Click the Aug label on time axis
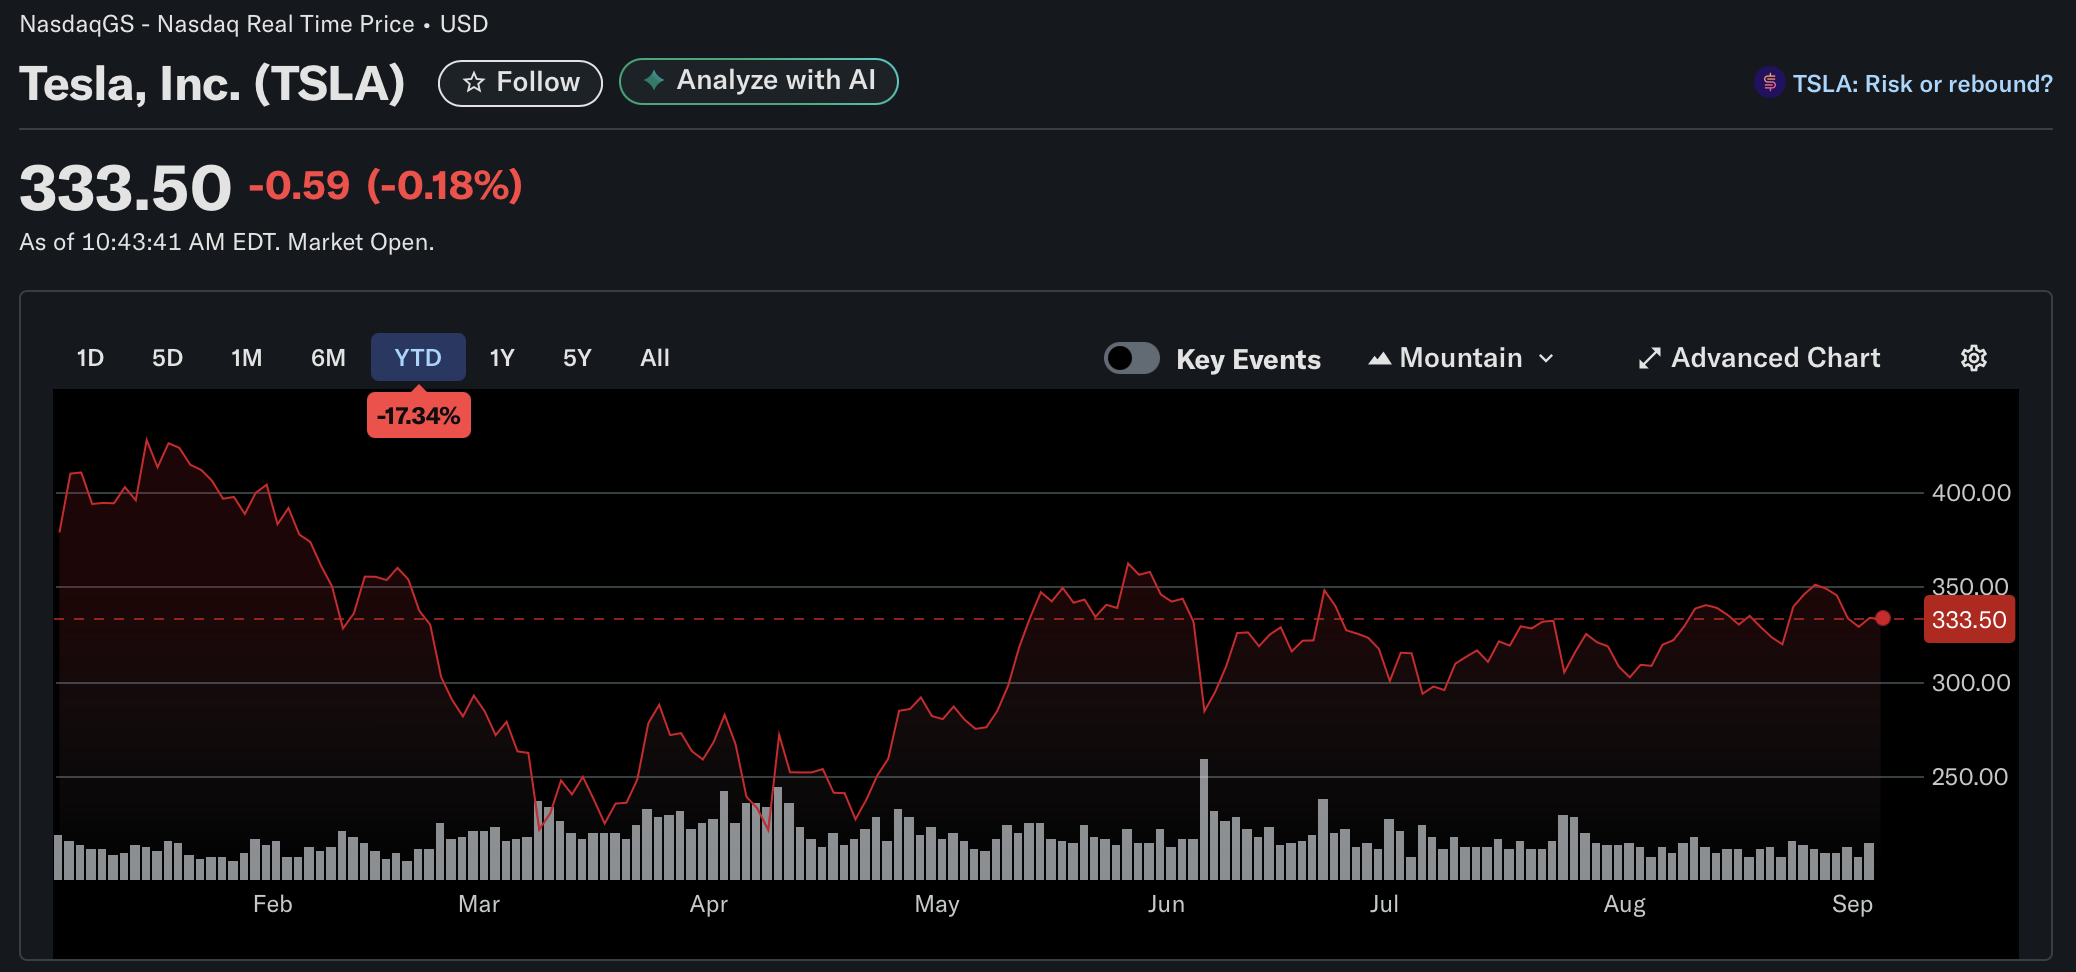The height and width of the screenshot is (972, 2076). [x=1624, y=905]
